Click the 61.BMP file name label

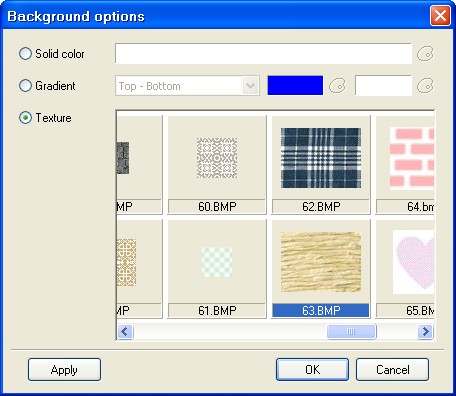tap(217, 311)
